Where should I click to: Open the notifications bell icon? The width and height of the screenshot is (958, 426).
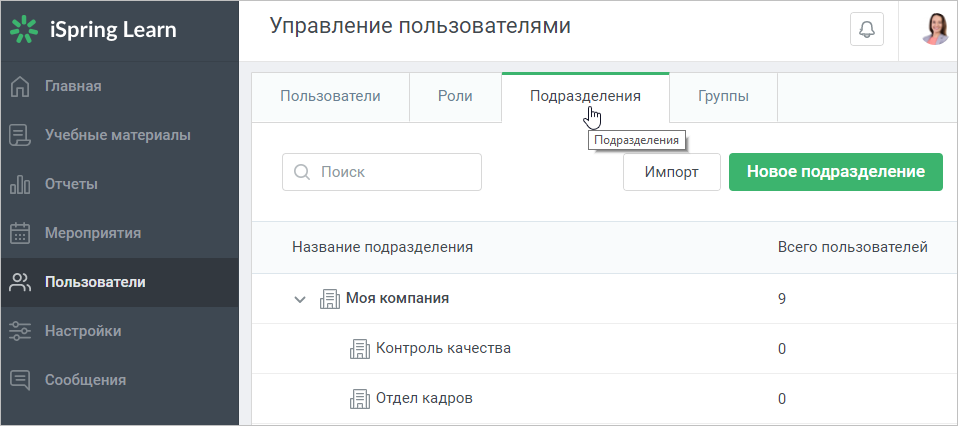pos(867,29)
